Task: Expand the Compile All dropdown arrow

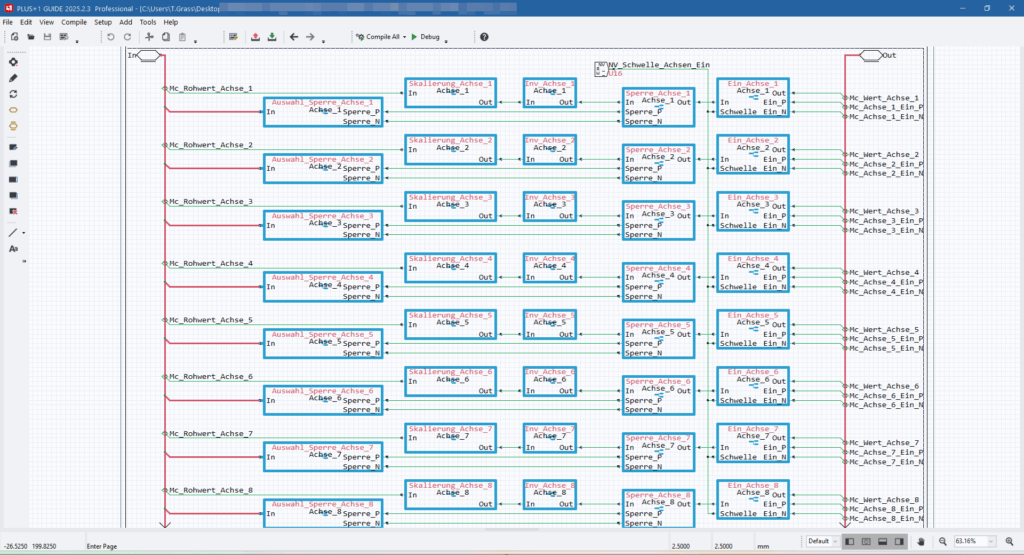Action: coord(404,38)
